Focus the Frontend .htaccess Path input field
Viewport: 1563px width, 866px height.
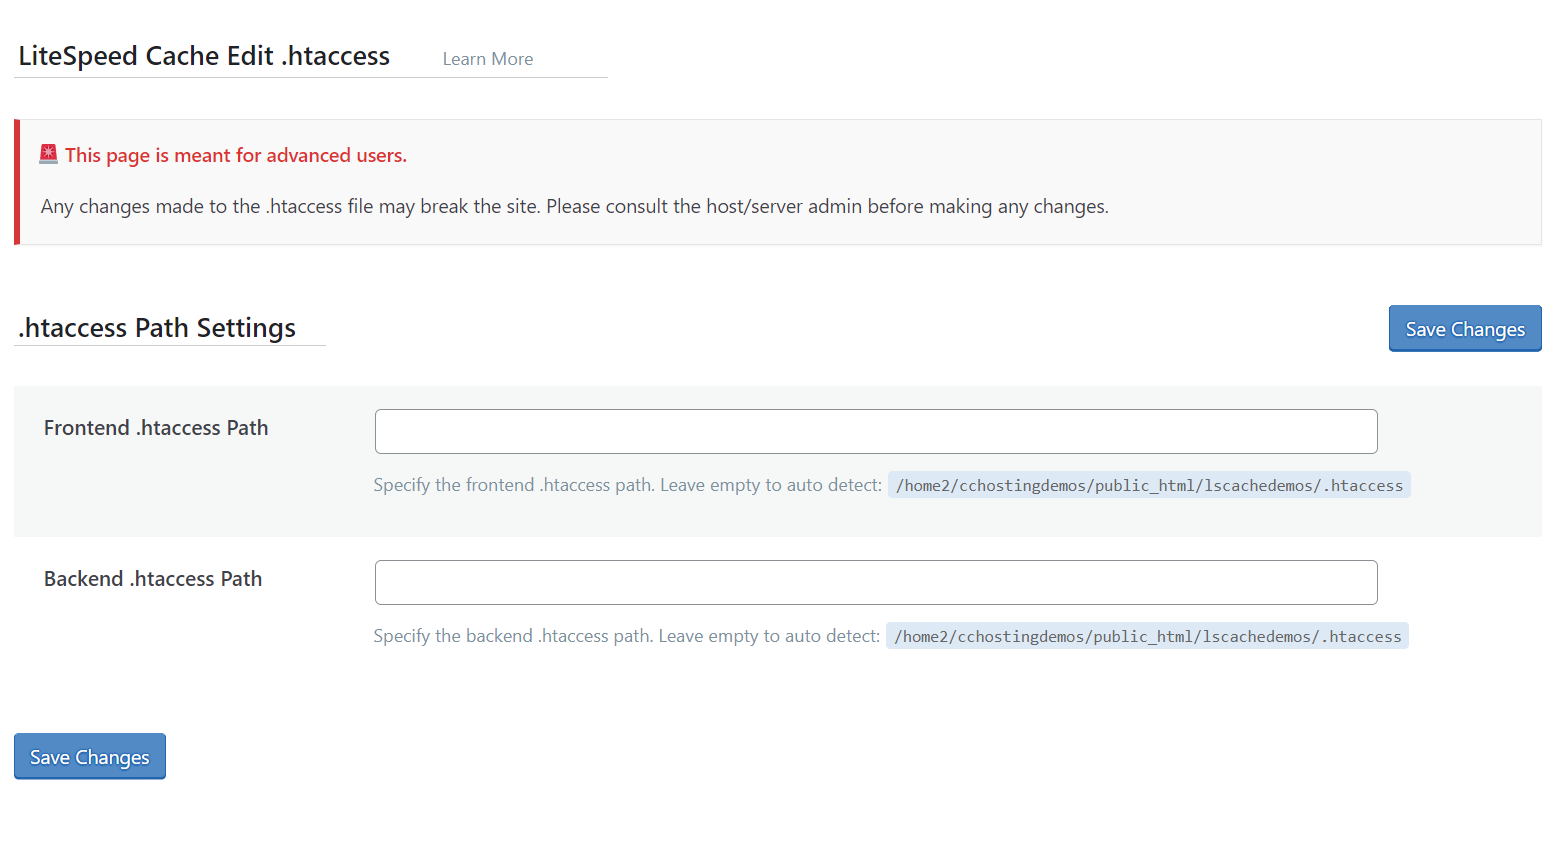coord(875,431)
